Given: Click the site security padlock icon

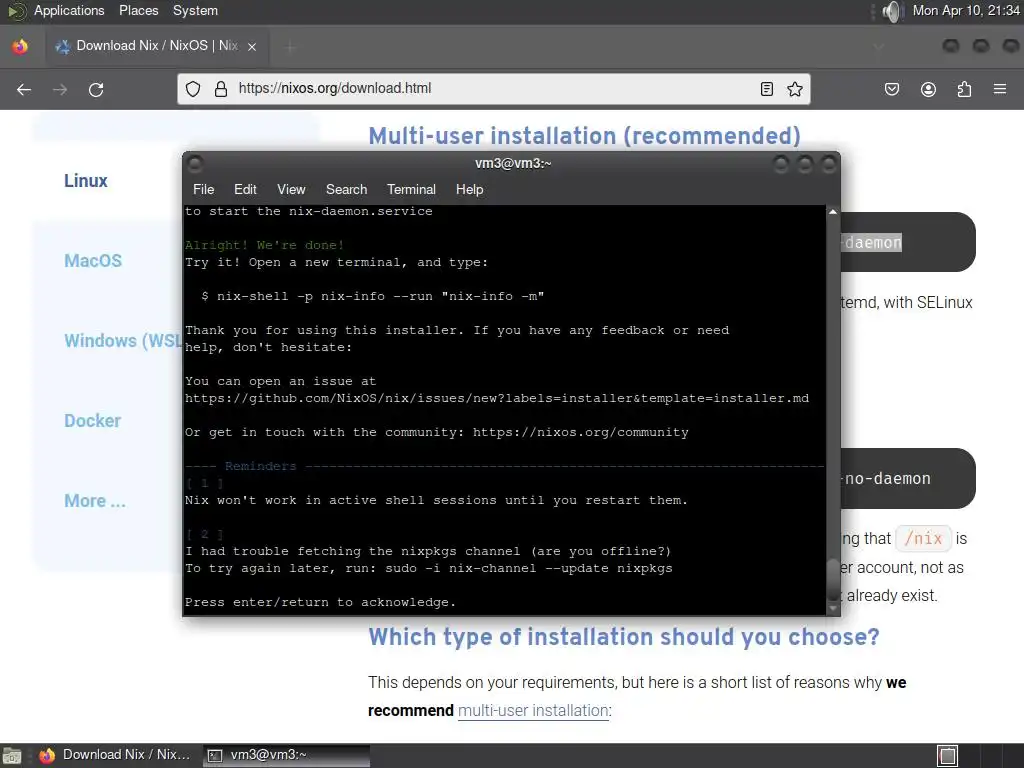Looking at the screenshot, I should coord(221,89).
